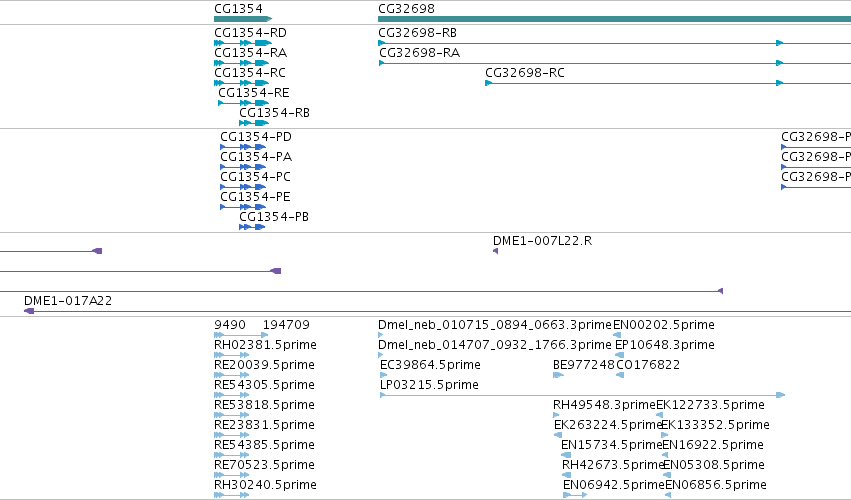Click protein CG1354-PD label

pyautogui.click(x=256, y=137)
